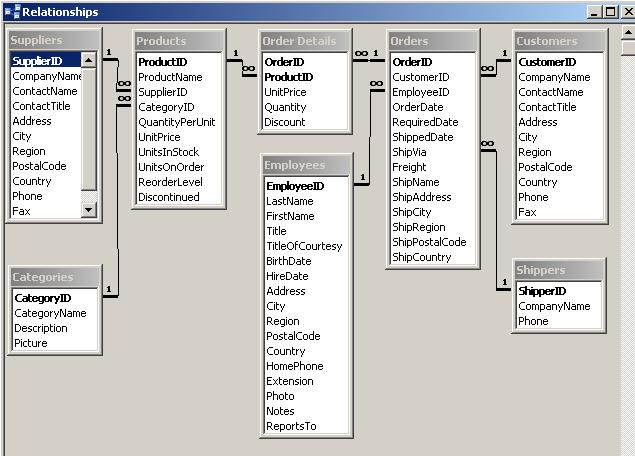This screenshot has width=635, height=456.
Task: Click EmployeeID field in Orders table
Action: pos(420,92)
